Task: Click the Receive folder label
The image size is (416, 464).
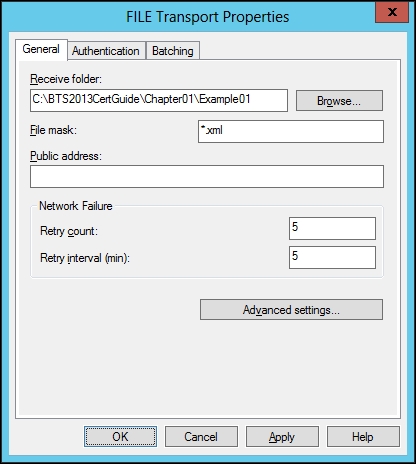Action: click(66, 79)
